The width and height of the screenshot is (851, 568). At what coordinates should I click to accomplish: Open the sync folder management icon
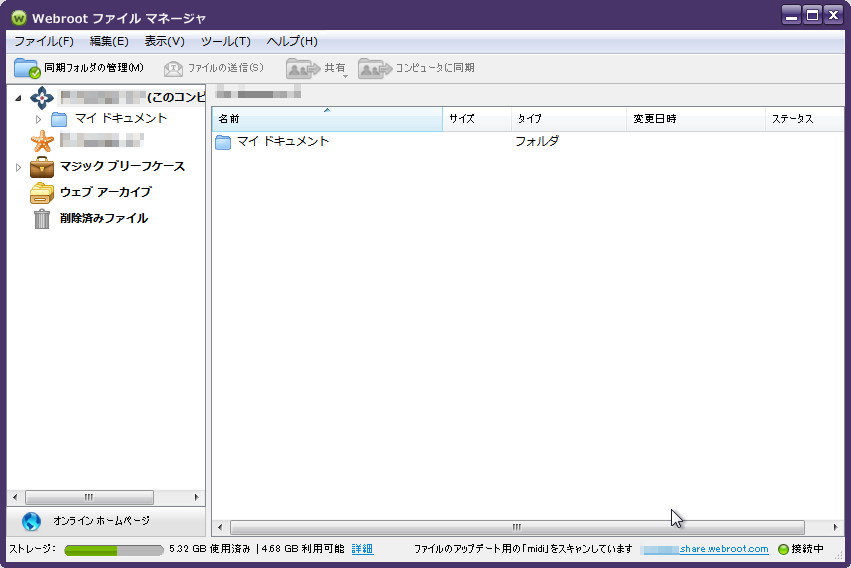click(x=27, y=68)
